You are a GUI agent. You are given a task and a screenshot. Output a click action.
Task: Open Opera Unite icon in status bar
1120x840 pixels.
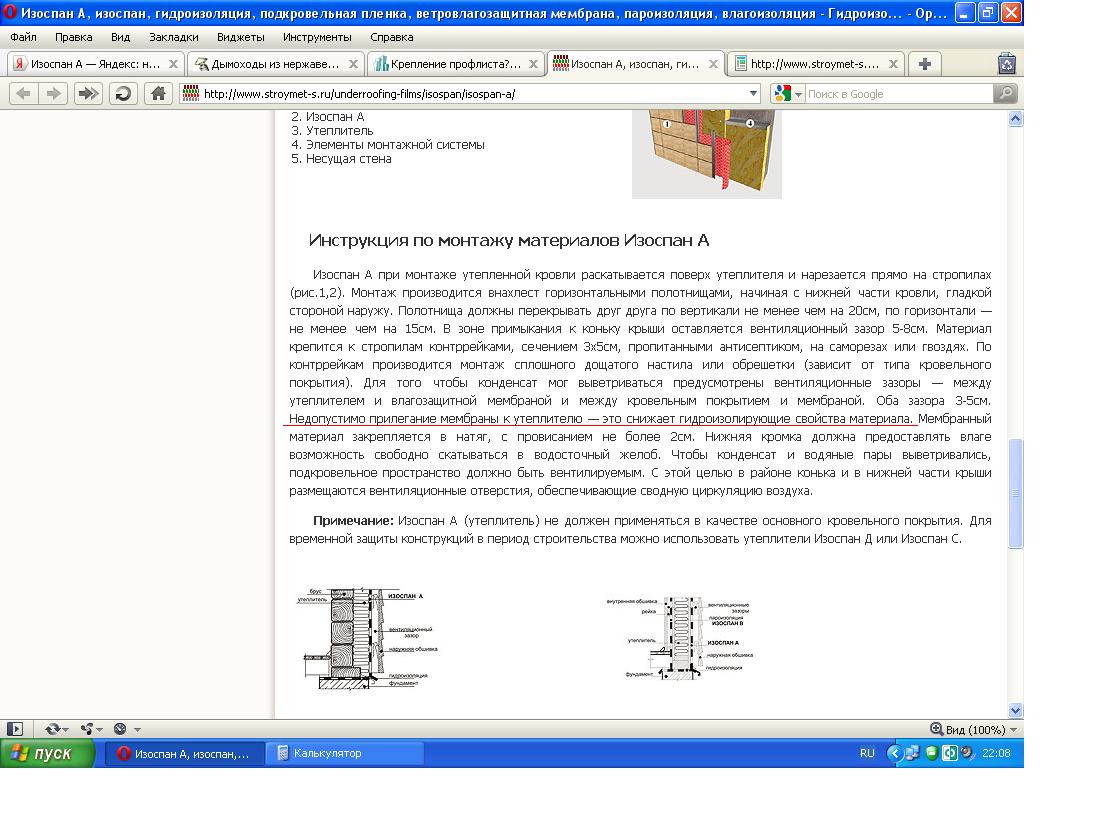[x=87, y=729]
